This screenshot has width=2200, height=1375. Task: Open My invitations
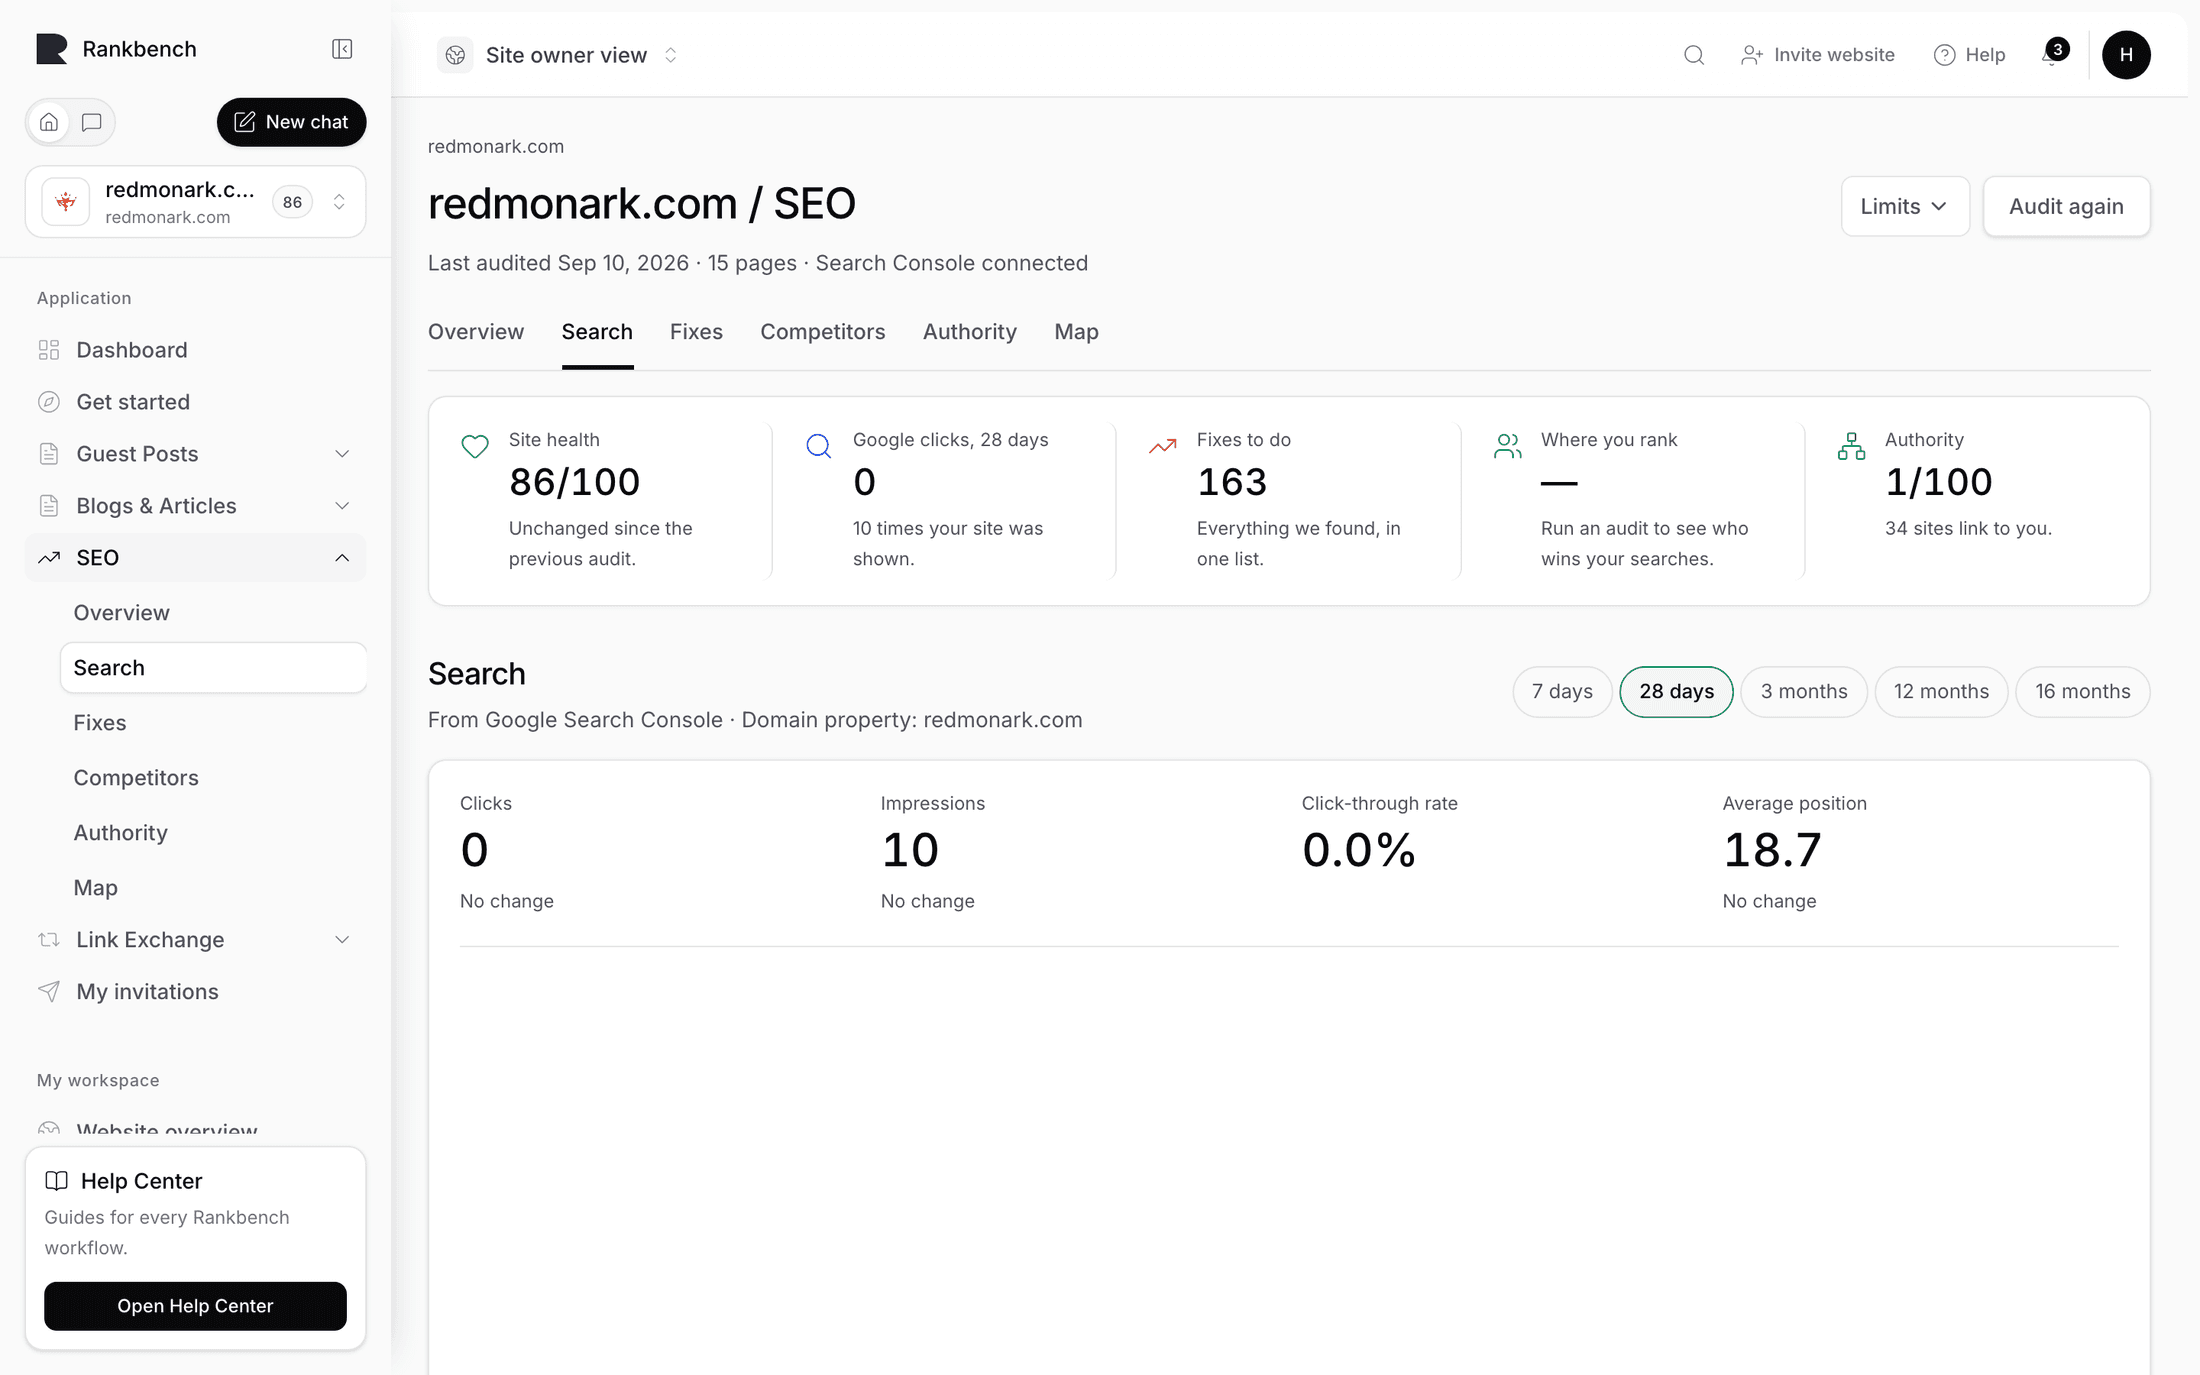point(196,992)
